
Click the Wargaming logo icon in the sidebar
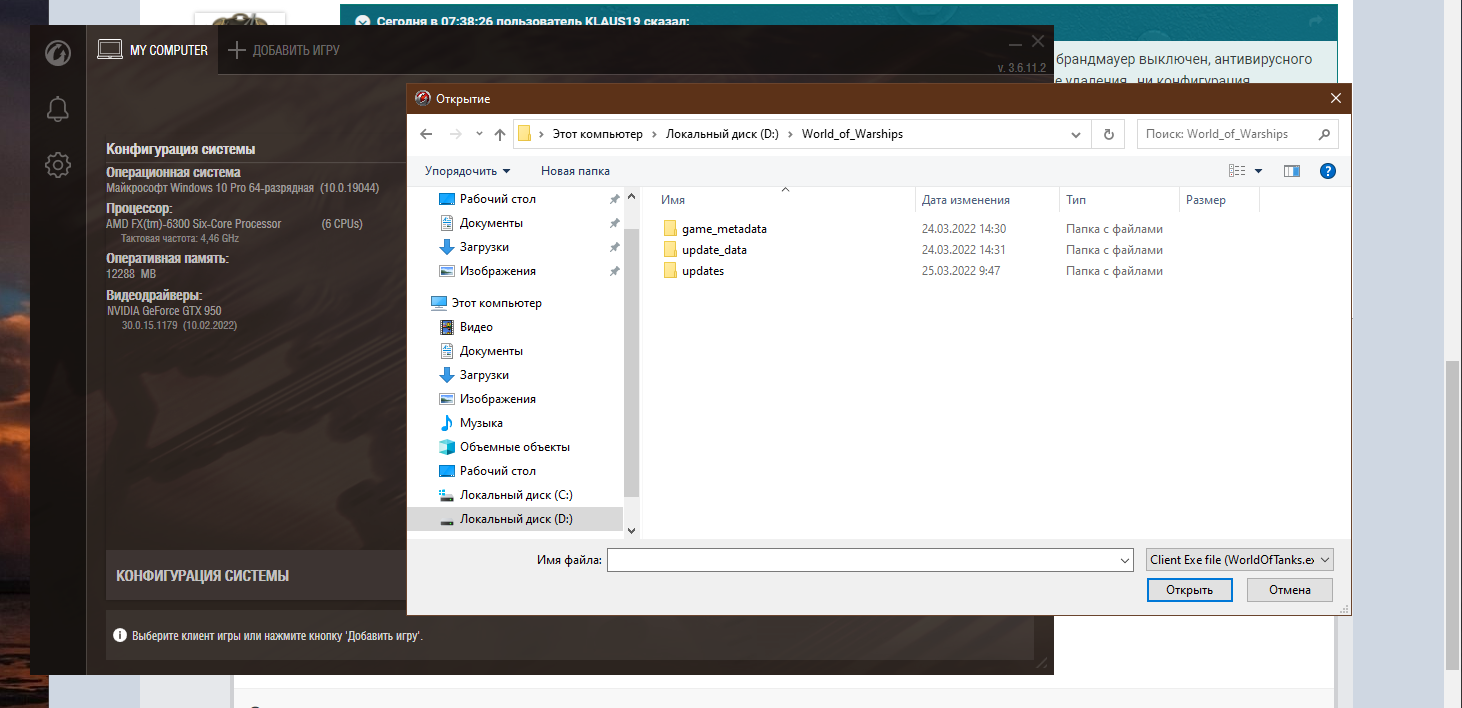coord(58,53)
